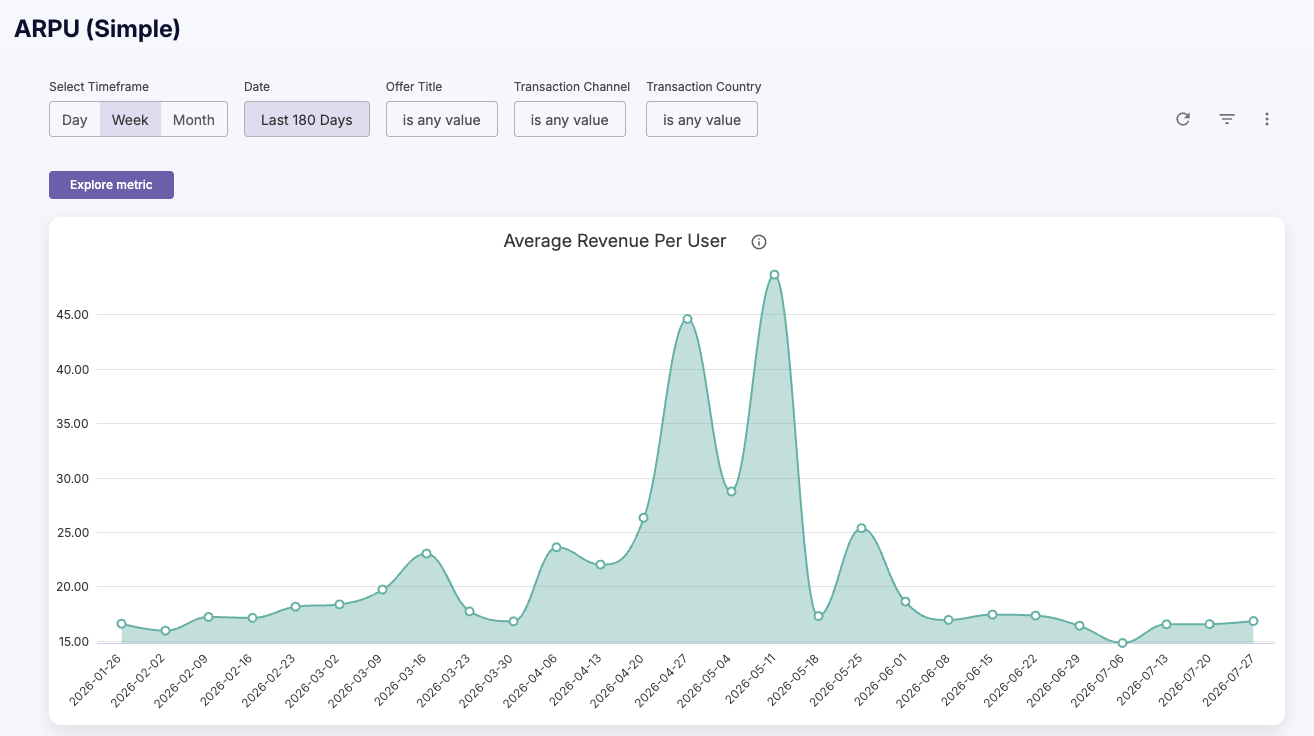Click the data point for 2026-04-27
Screen dimensions: 1314x736
(x=687, y=319)
